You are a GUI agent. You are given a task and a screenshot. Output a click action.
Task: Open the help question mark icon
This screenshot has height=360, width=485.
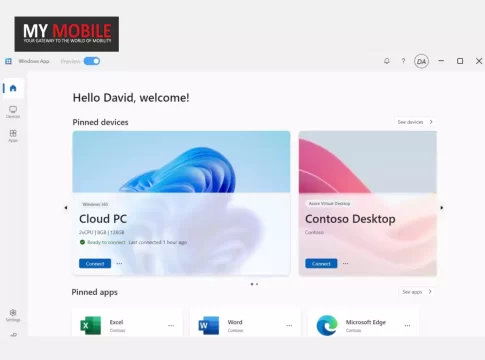coord(403,61)
